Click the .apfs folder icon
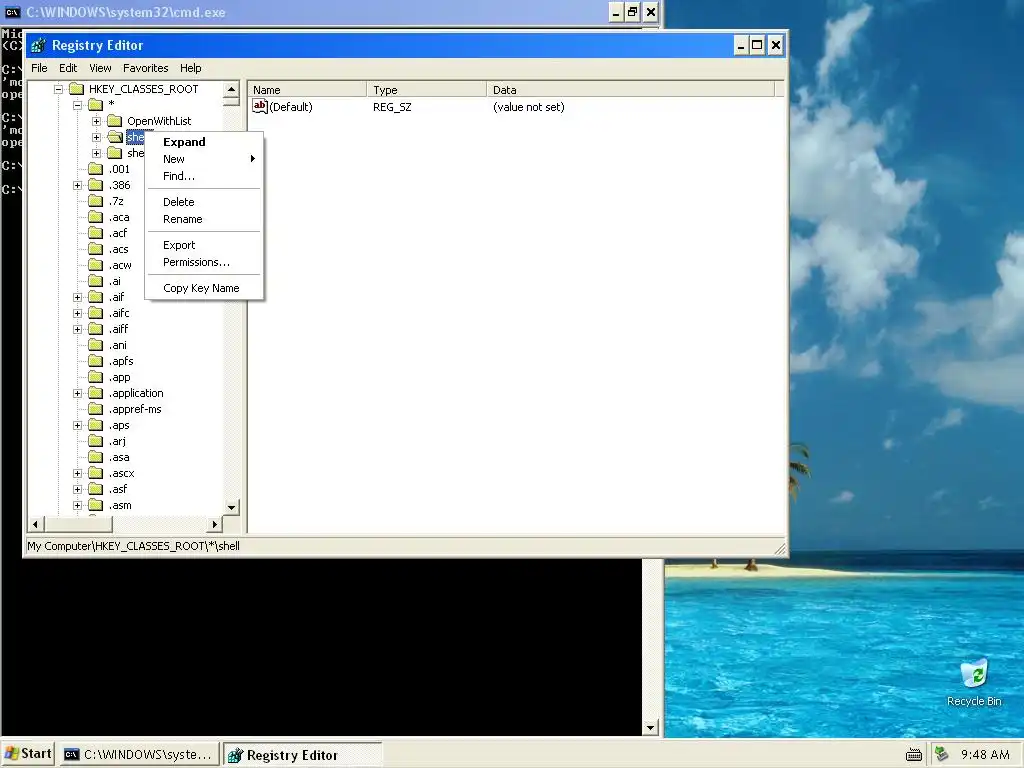This screenshot has width=1024, height=768. click(96, 361)
